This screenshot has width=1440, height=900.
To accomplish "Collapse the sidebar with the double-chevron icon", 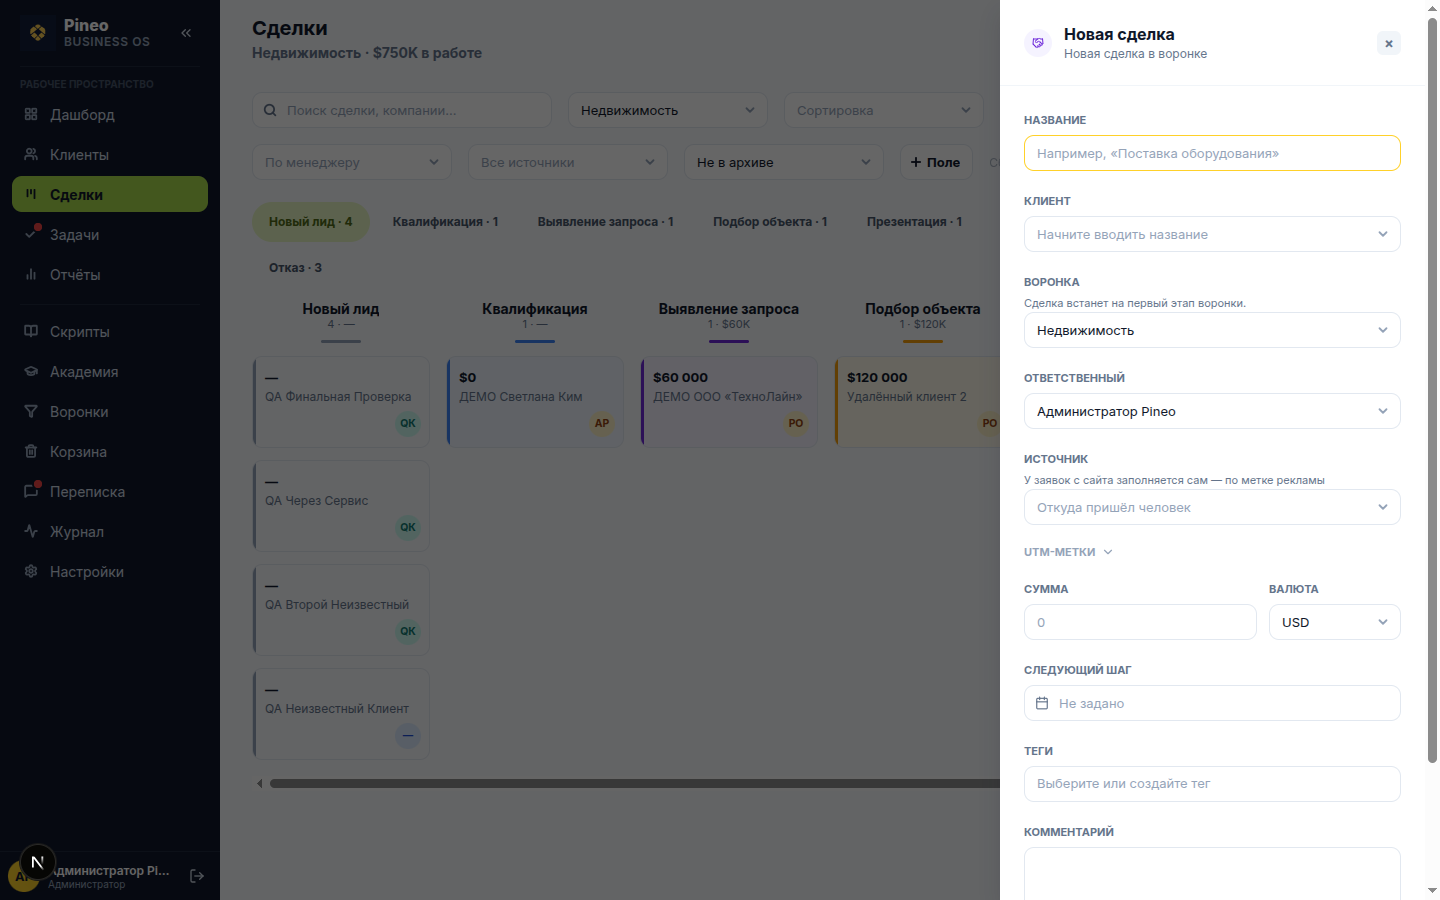I will tap(186, 33).
